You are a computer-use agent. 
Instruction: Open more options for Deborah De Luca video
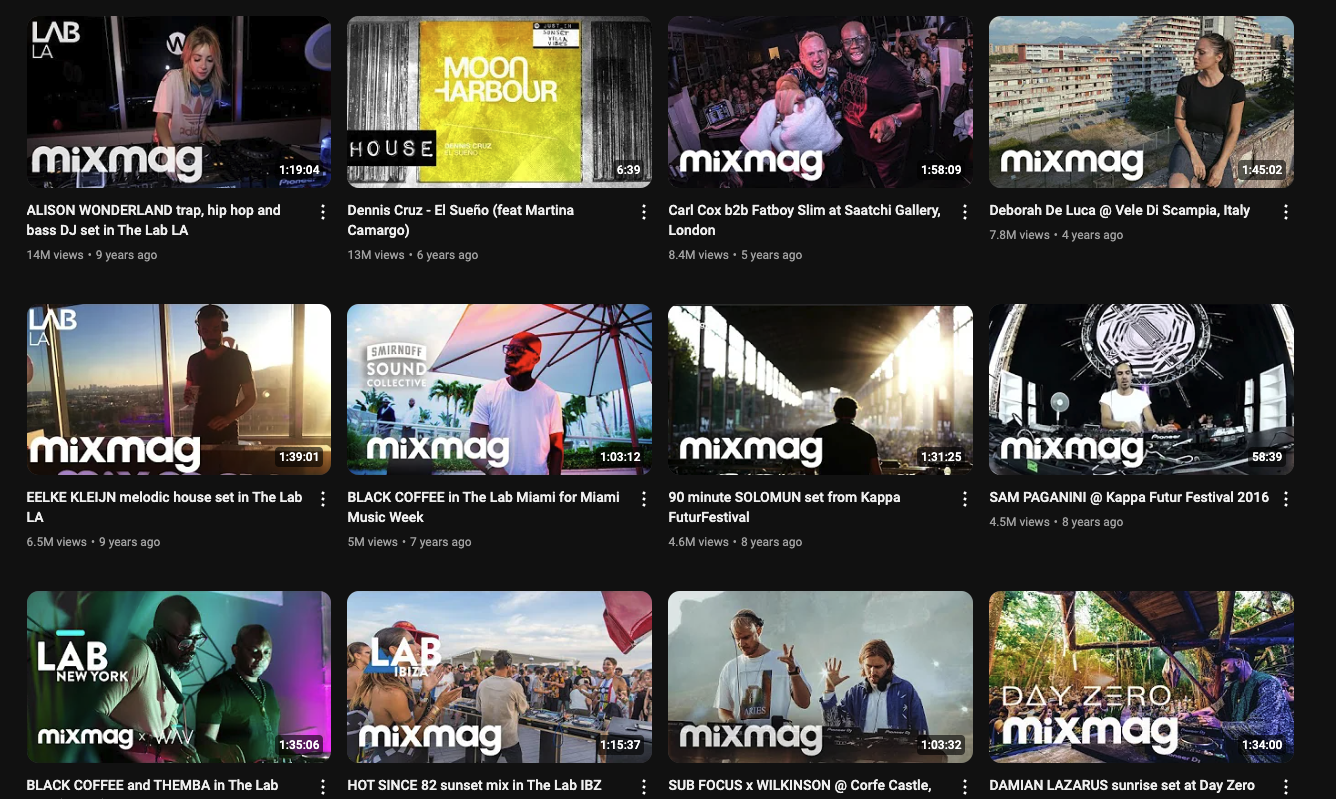pyautogui.click(x=1285, y=212)
